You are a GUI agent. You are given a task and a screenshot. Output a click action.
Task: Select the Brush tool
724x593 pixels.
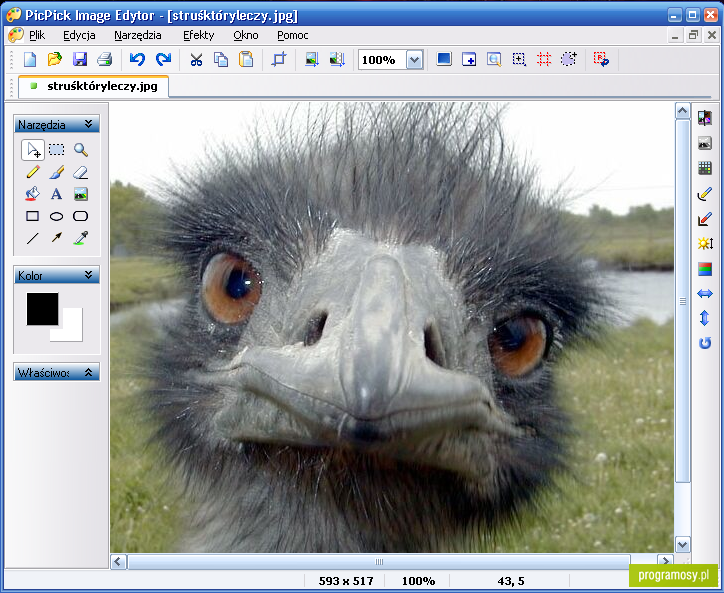57,172
